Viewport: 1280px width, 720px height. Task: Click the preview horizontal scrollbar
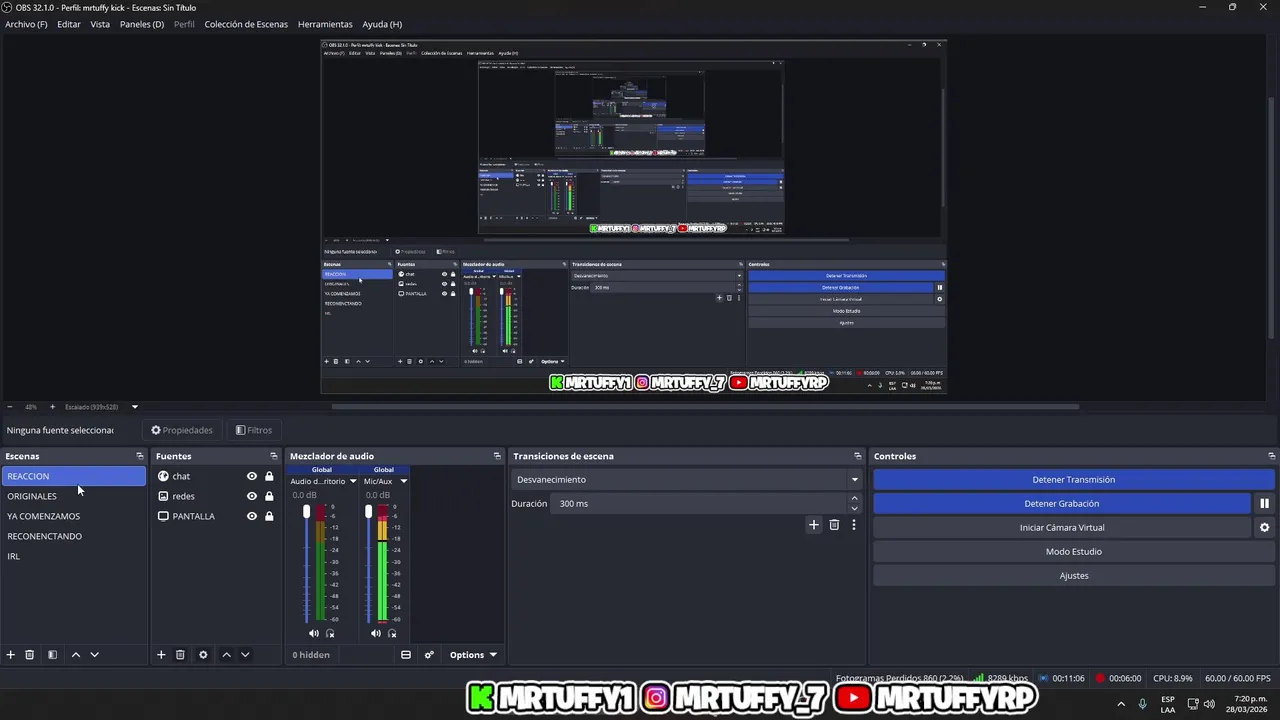click(705, 407)
